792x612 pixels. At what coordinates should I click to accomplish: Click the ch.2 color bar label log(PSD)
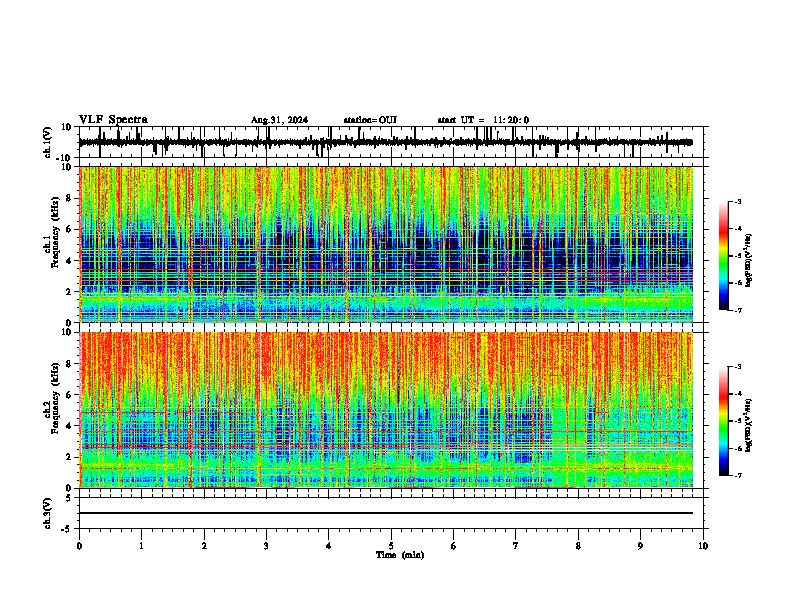point(749,425)
